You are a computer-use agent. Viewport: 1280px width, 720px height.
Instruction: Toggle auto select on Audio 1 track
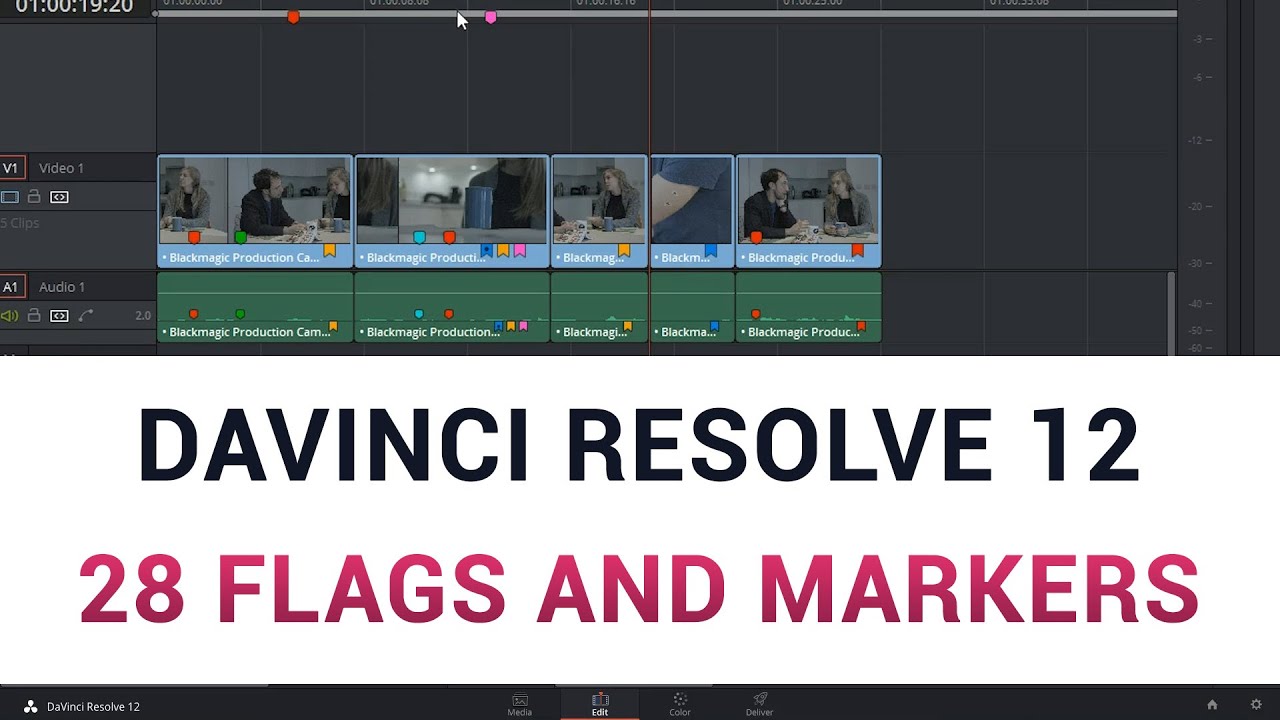tap(59, 316)
